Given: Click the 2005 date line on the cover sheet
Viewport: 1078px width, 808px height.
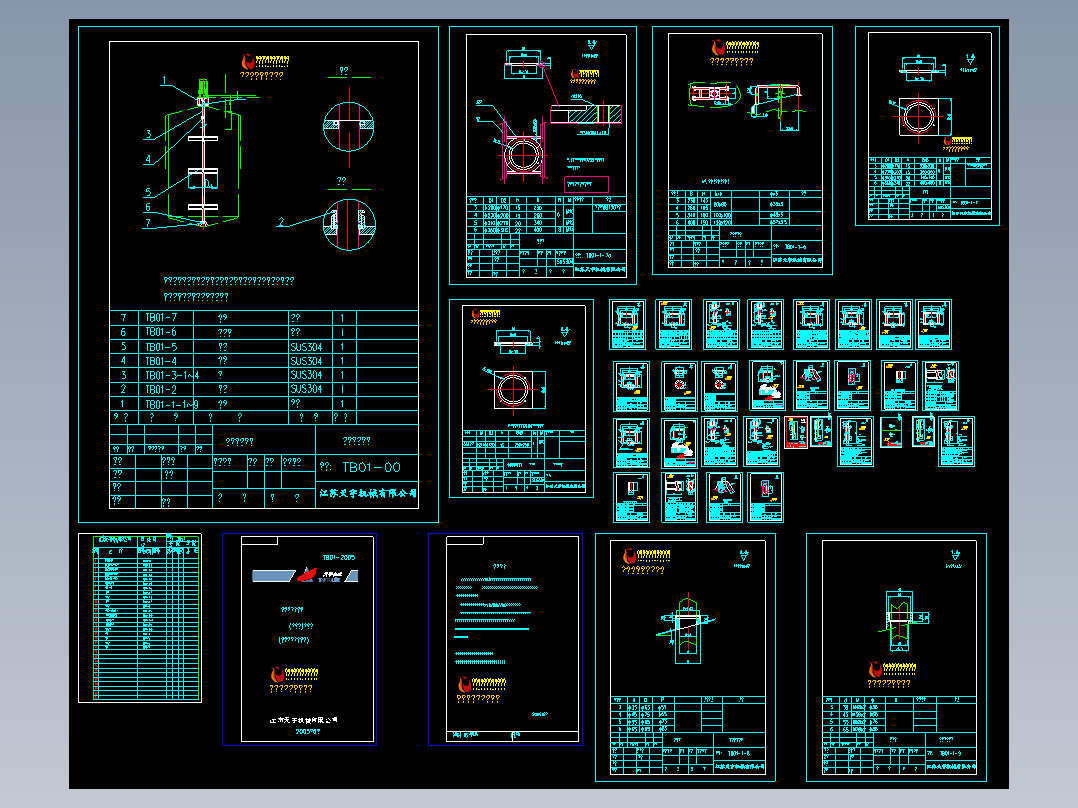Looking at the screenshot, I should 307,732.
